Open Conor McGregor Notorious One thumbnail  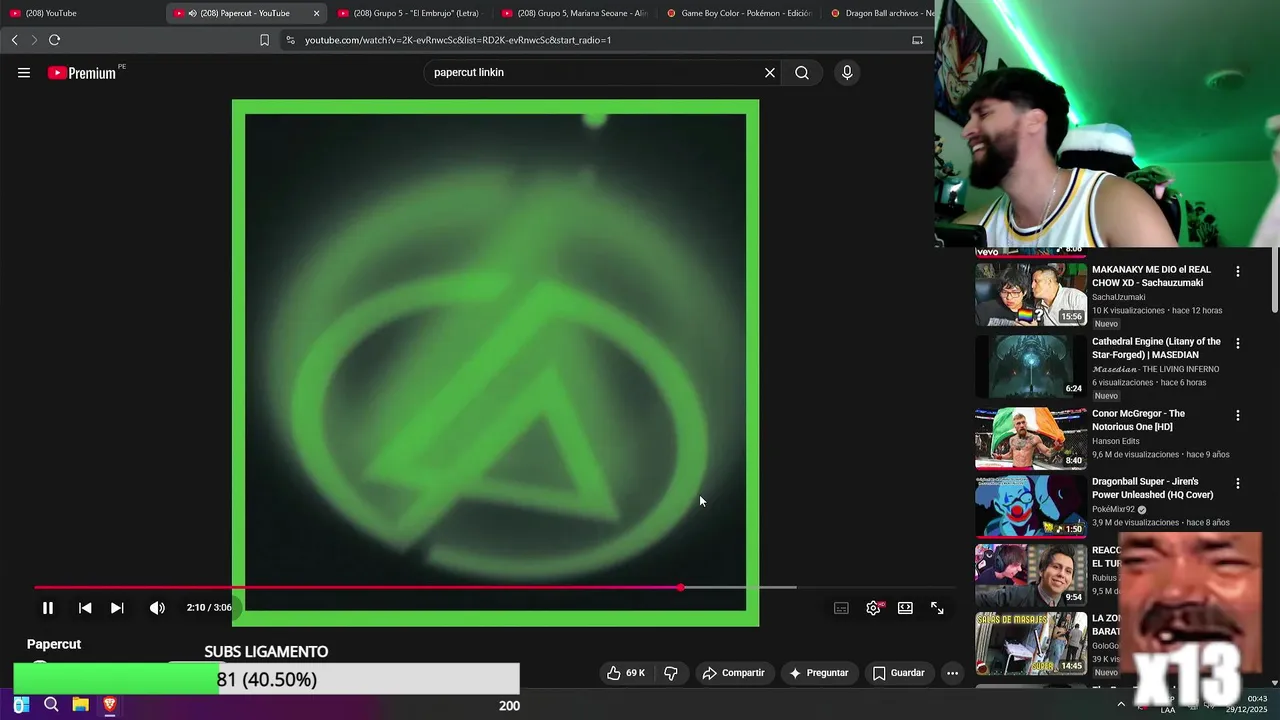[1031, 439]
